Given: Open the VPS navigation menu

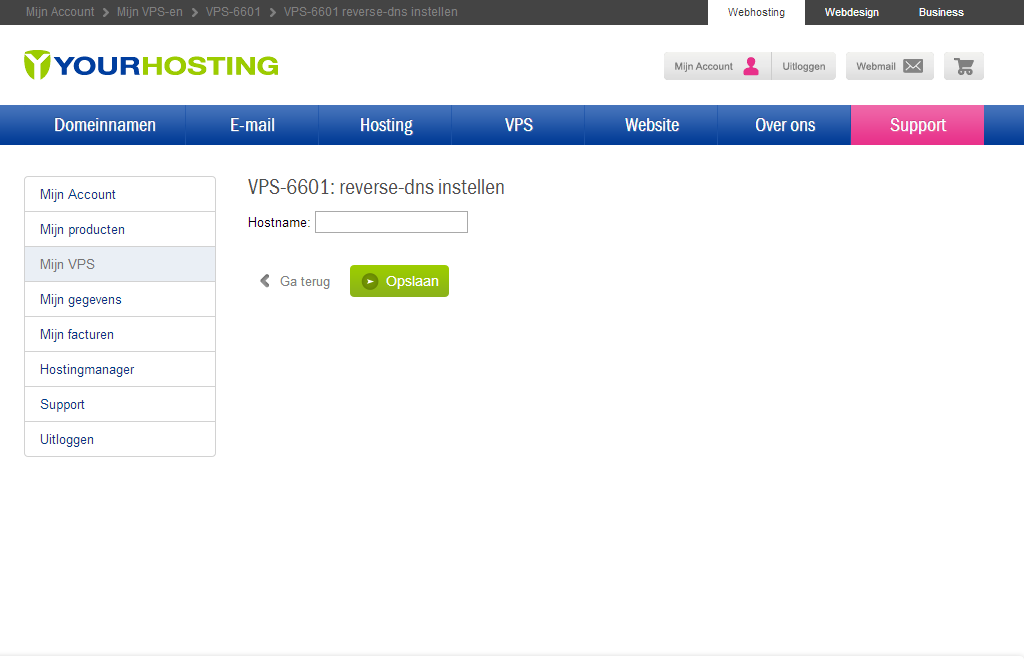Looking at the screenshot, I should pos(518,125).
